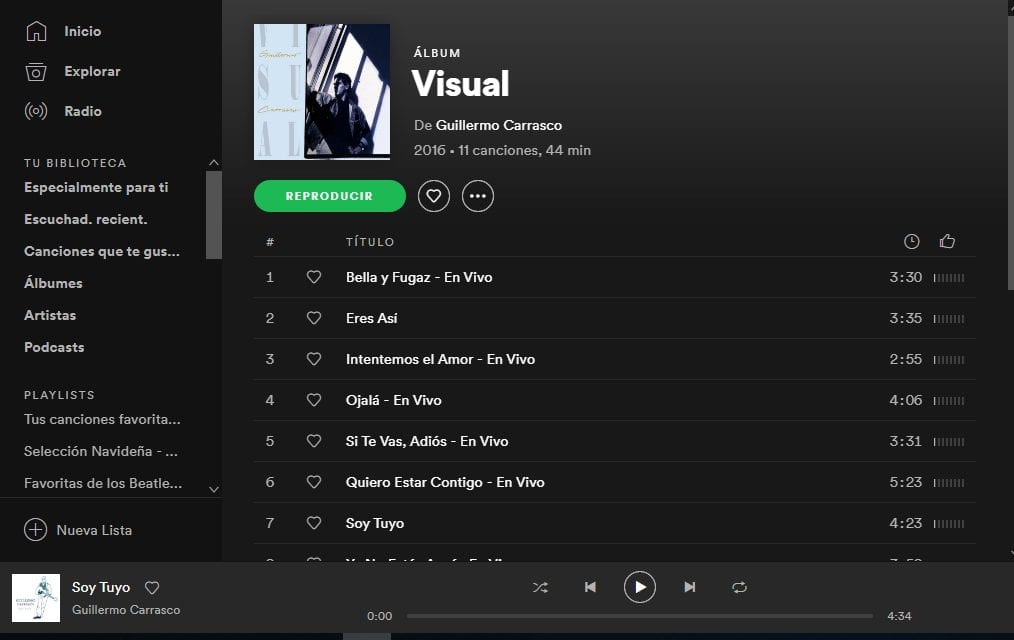
Task: Collapse the Tu Biblioteca section
Action: click(213, 162)
